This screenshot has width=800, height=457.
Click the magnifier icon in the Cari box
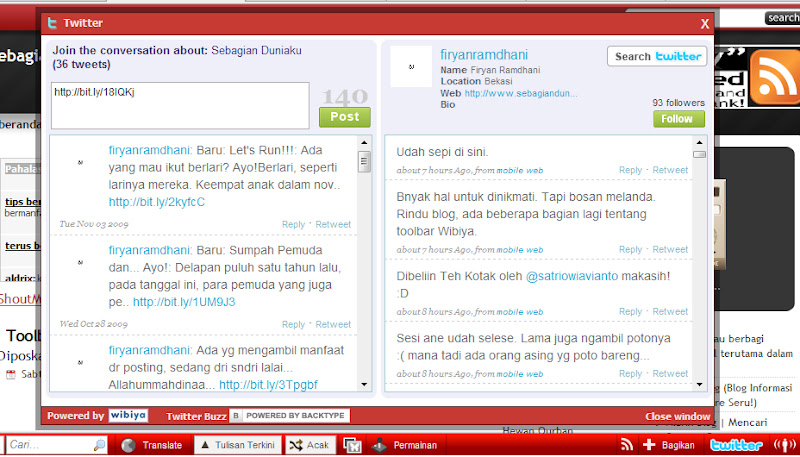[99, 445]
